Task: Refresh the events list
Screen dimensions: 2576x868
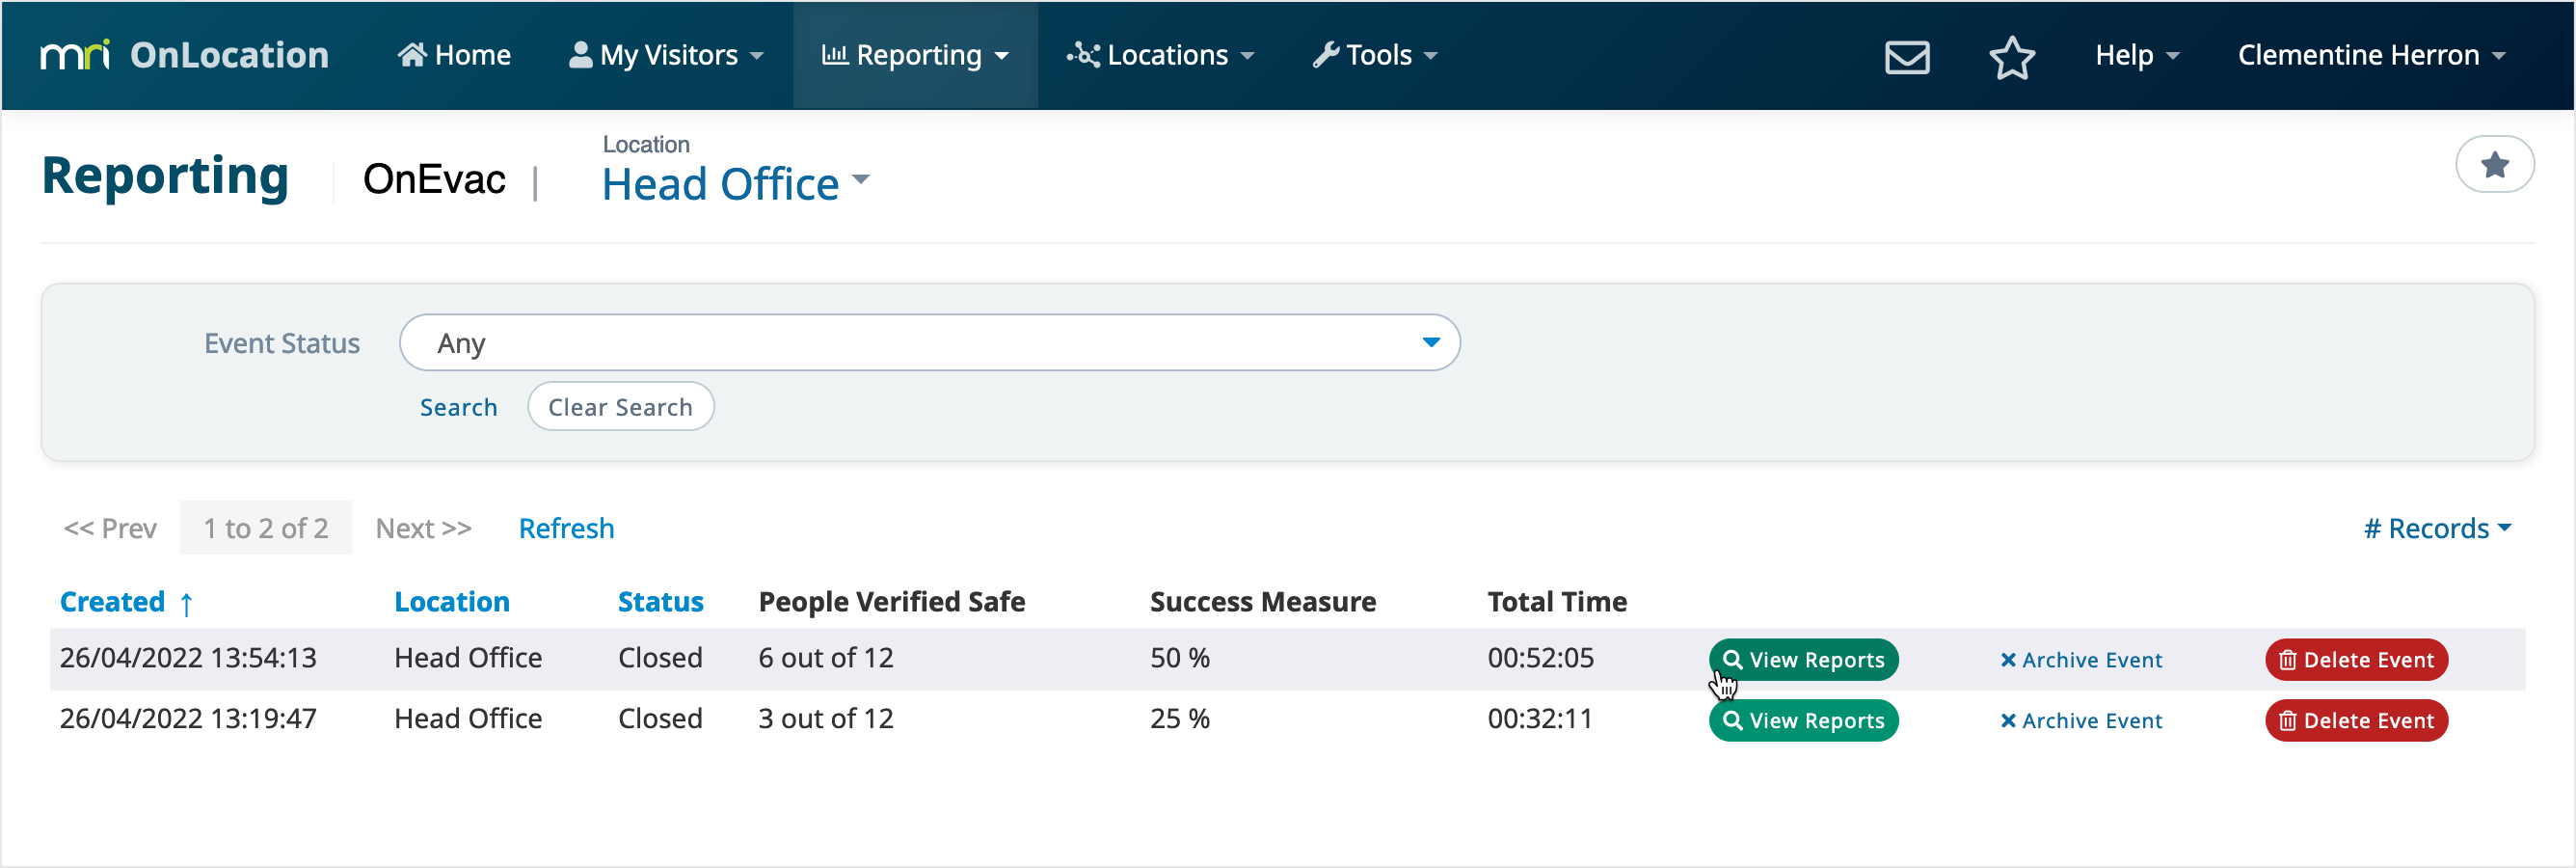Action: 566,528
